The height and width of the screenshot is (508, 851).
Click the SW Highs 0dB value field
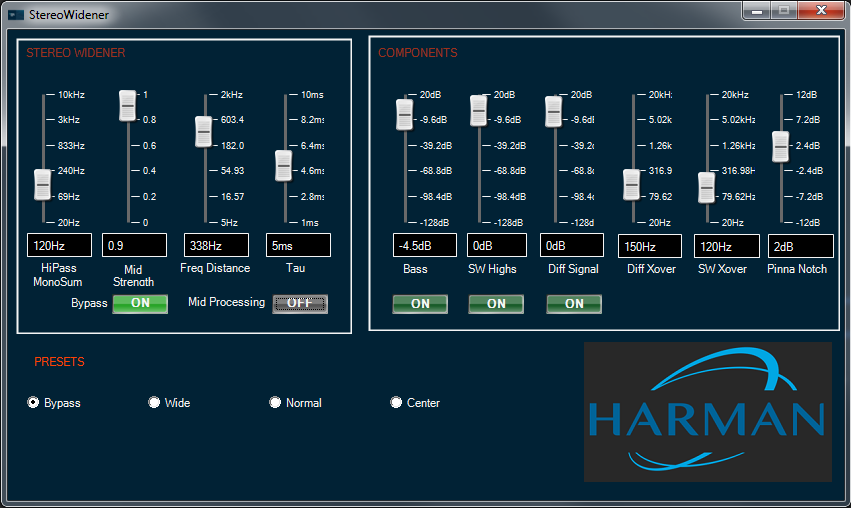497,245
